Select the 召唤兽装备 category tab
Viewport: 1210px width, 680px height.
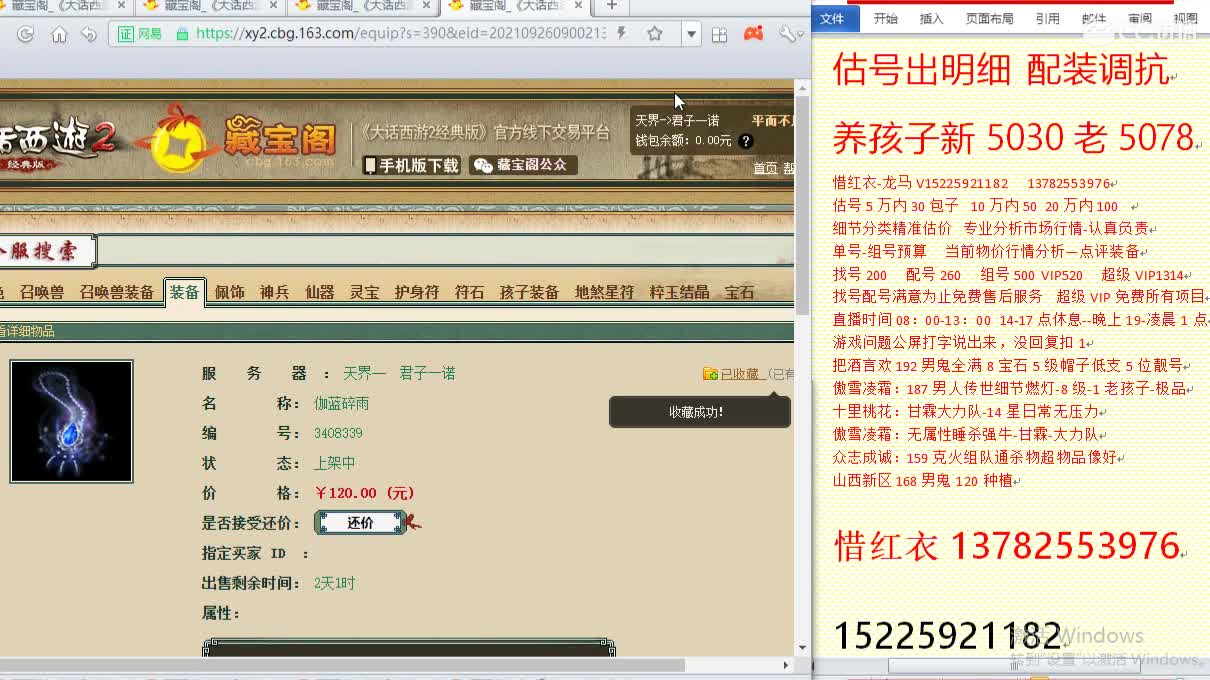point(117,292)
